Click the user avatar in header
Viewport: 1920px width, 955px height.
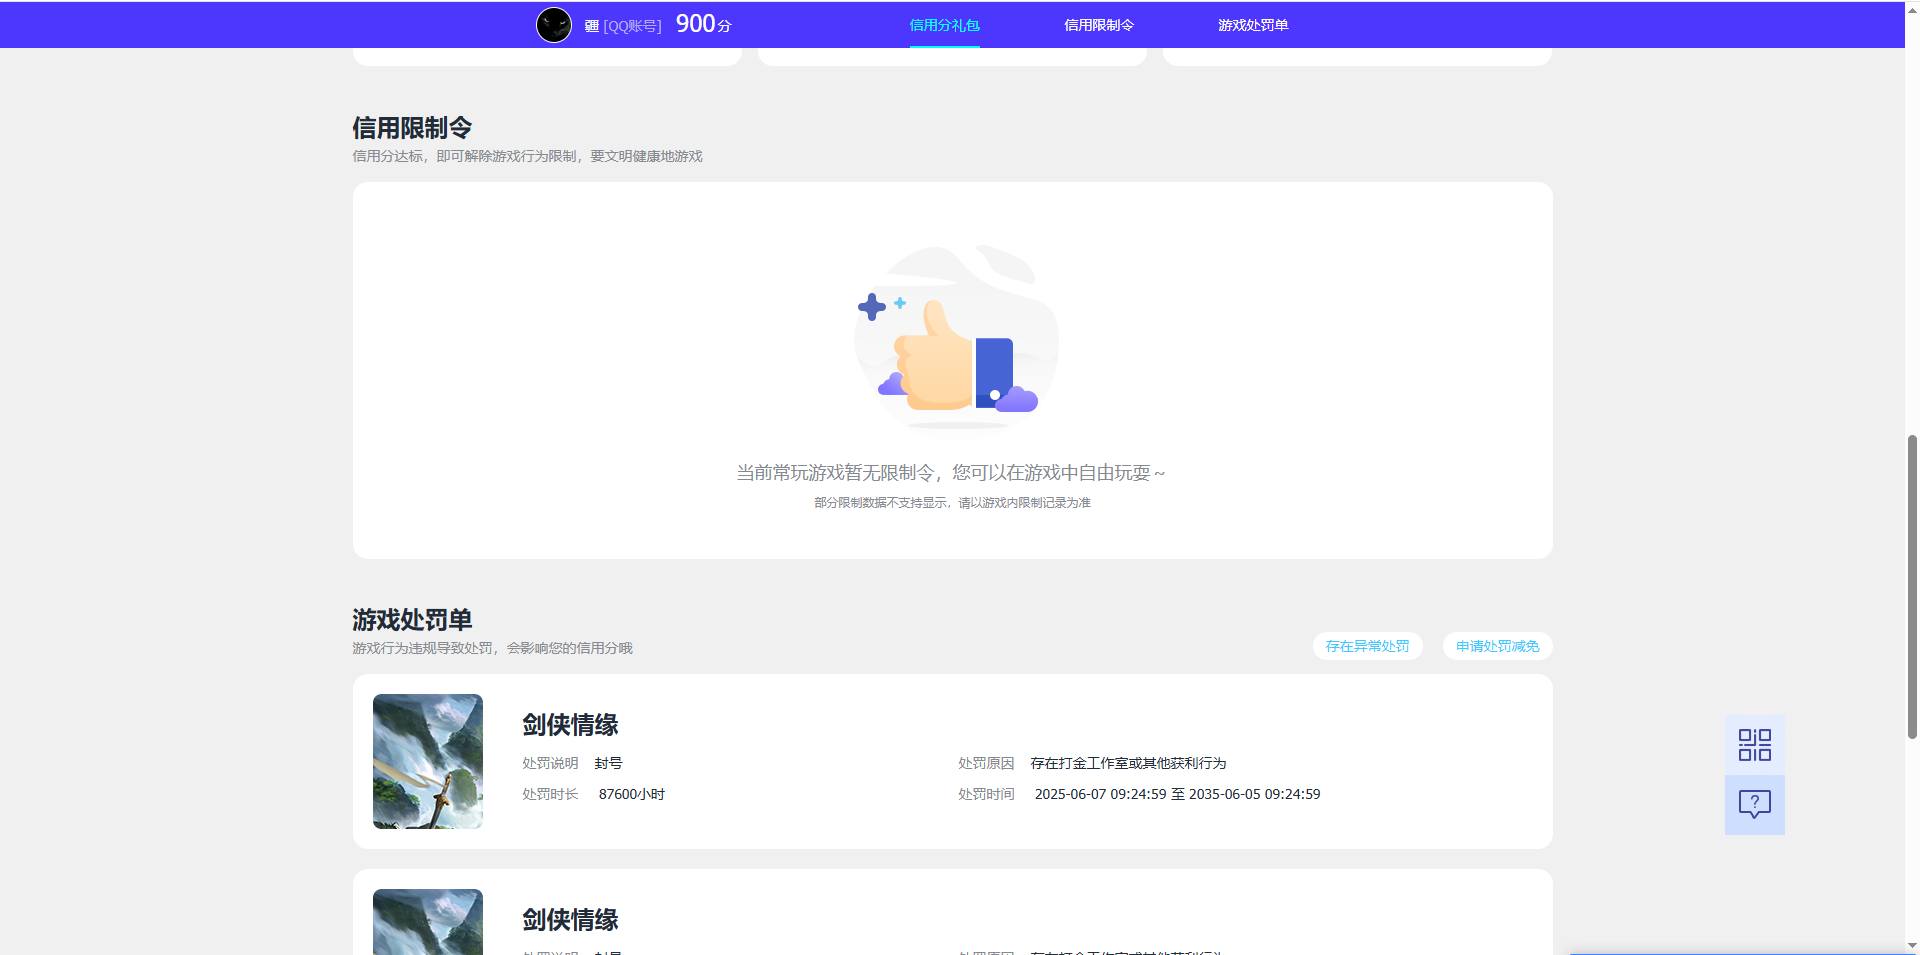click(x=554, y=25)
